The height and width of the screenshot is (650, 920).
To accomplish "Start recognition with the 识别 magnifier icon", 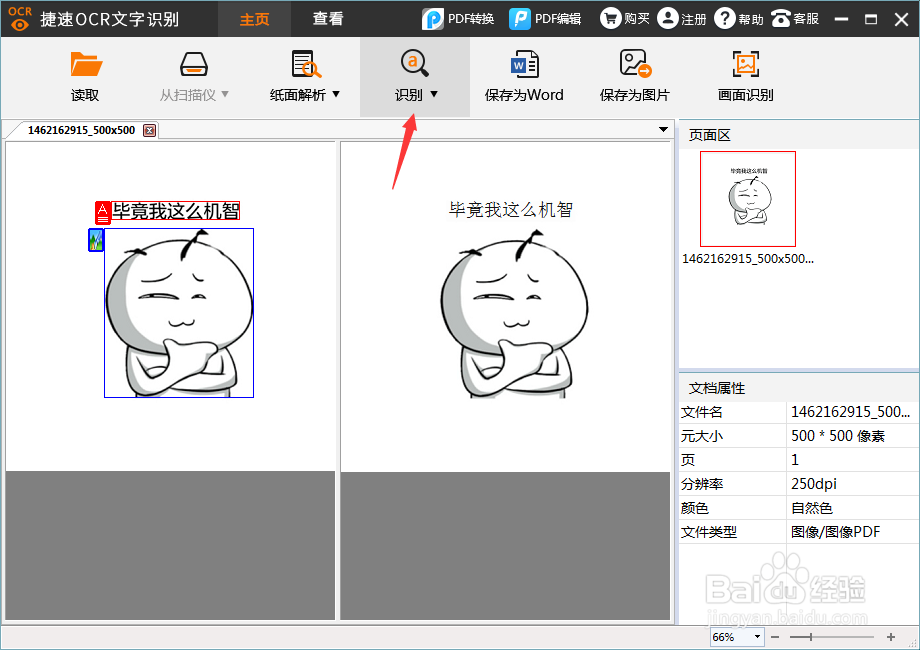I will (415, 62).
